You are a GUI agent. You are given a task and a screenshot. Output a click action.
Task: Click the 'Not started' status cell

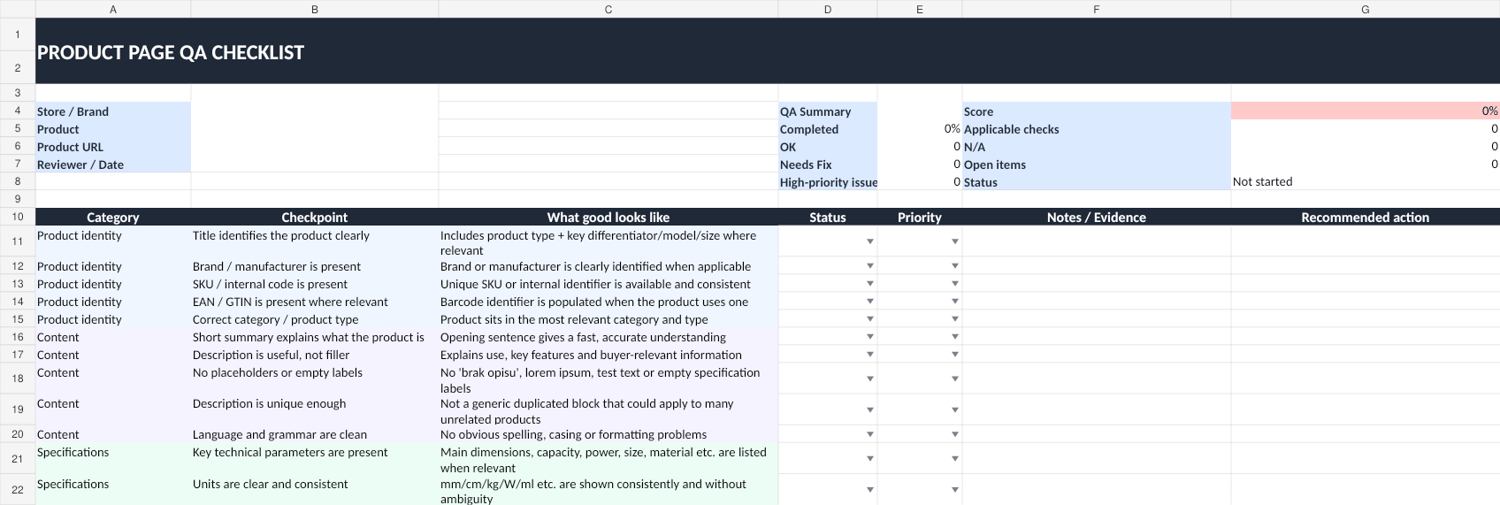pyautogui.click(x=1365, y=182)
